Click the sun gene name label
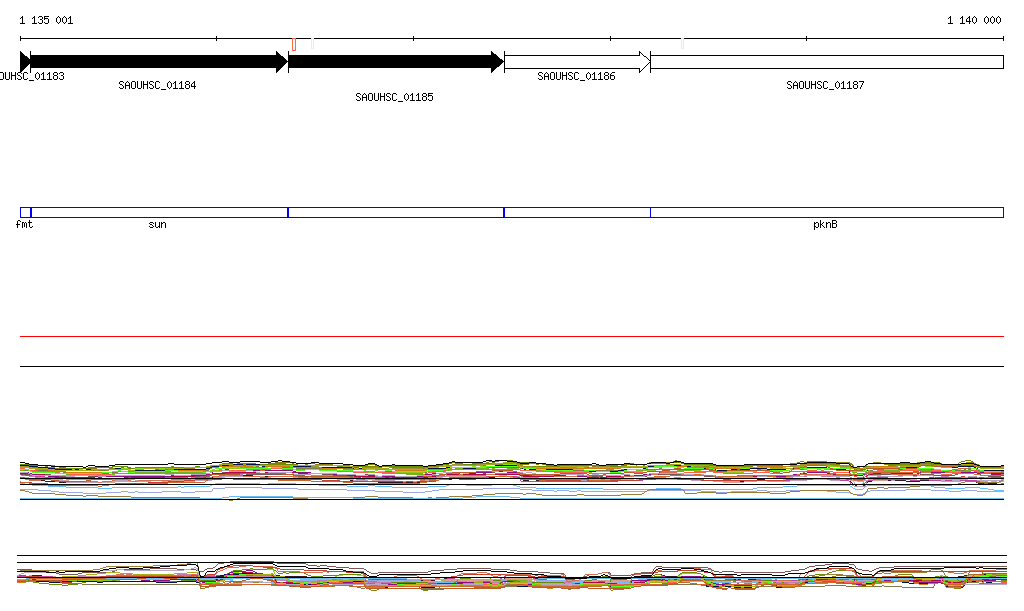Viewport: 1024px width, 611px height. click(x=157, y=225)
